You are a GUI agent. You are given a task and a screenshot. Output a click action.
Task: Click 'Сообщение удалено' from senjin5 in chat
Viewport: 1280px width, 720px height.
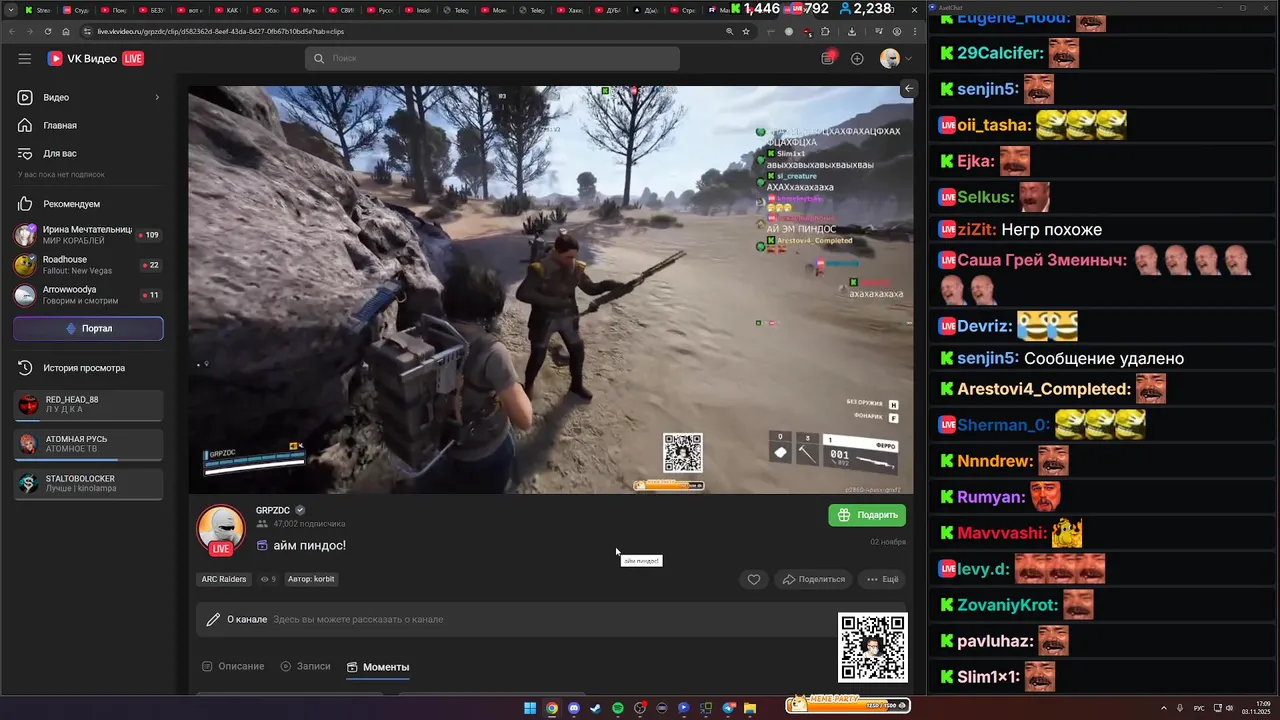[1104, 358]
